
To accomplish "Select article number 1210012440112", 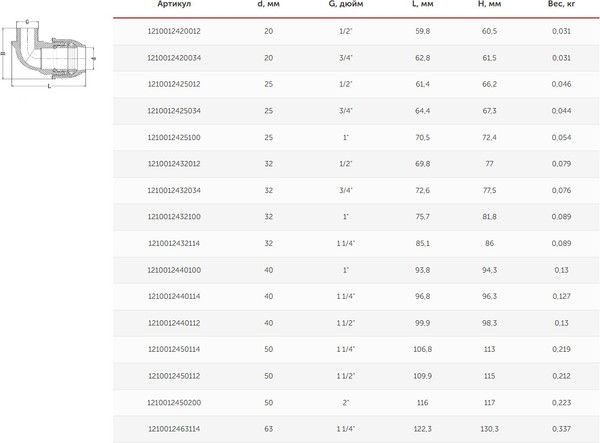I will point(174,323).
